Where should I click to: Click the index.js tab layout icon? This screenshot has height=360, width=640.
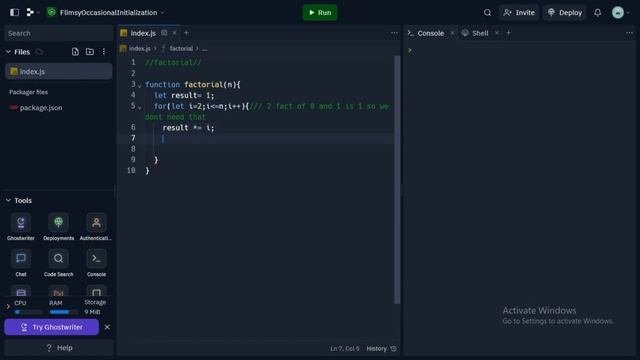[x=164, y=33]
